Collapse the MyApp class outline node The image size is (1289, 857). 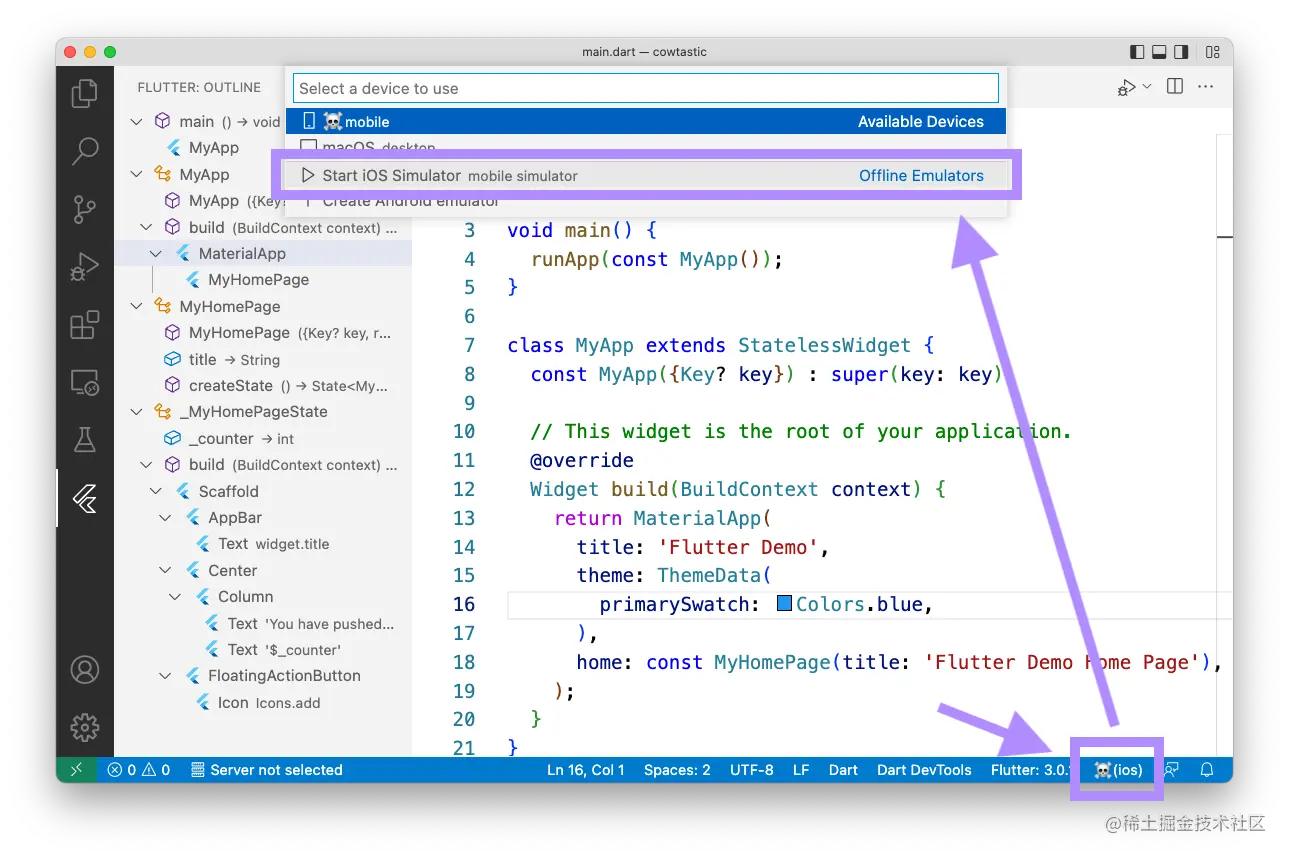pos(137,174)
